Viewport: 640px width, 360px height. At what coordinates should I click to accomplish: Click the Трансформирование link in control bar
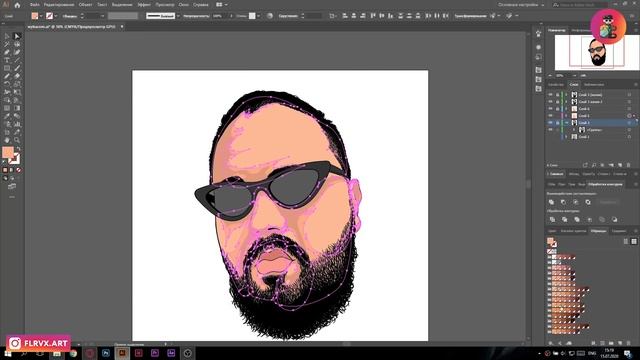(470, 16)
